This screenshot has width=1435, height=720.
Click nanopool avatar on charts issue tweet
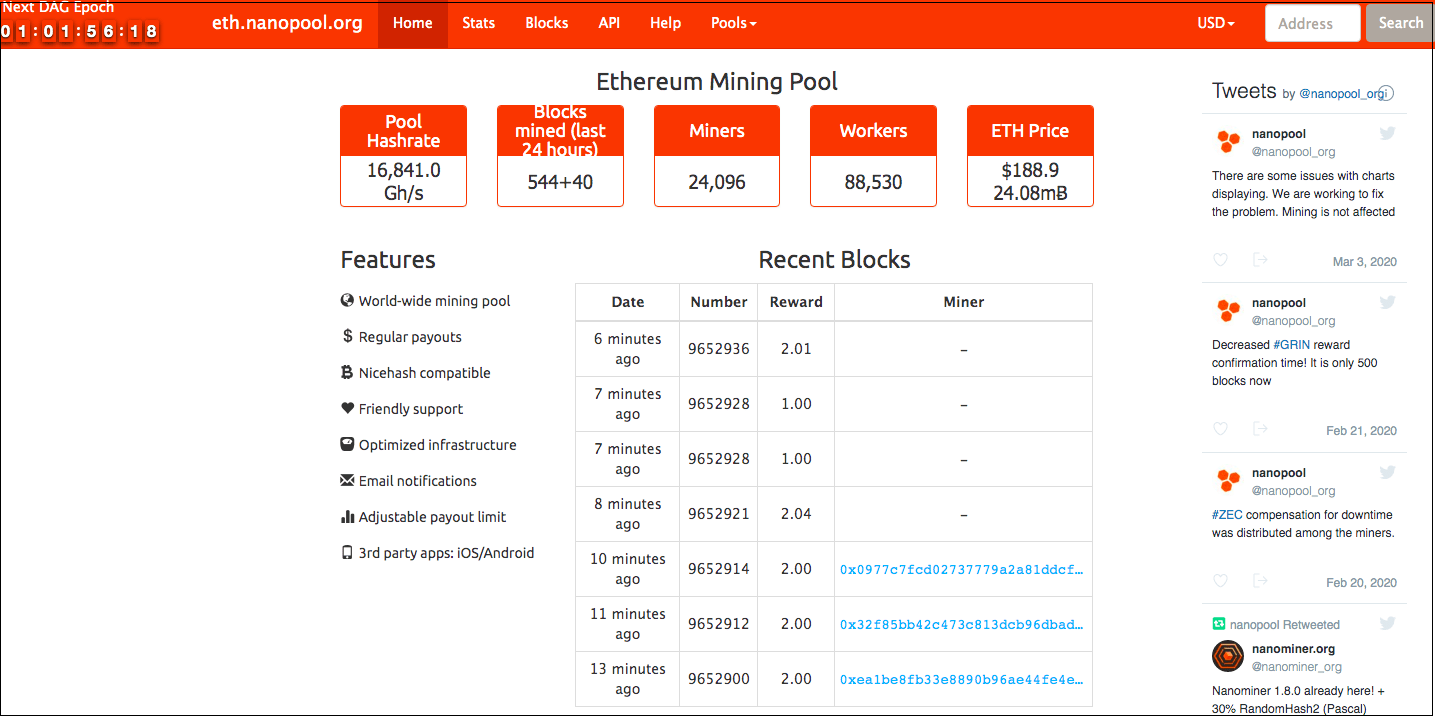(x=1228, y=141)
